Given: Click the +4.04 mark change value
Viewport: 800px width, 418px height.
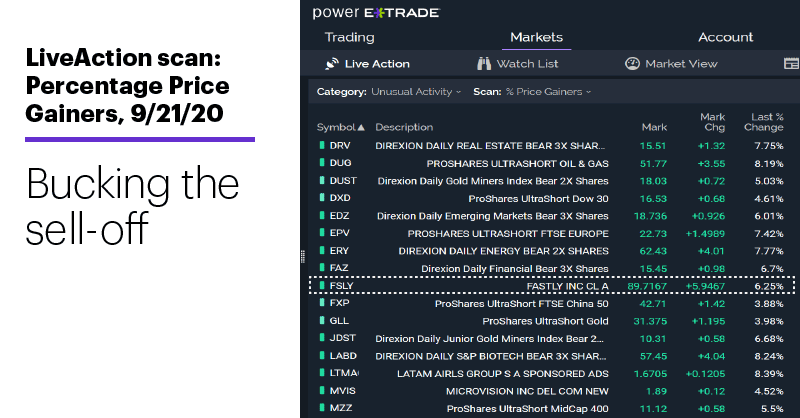Looking at the screenshot, I should (711, 356).
